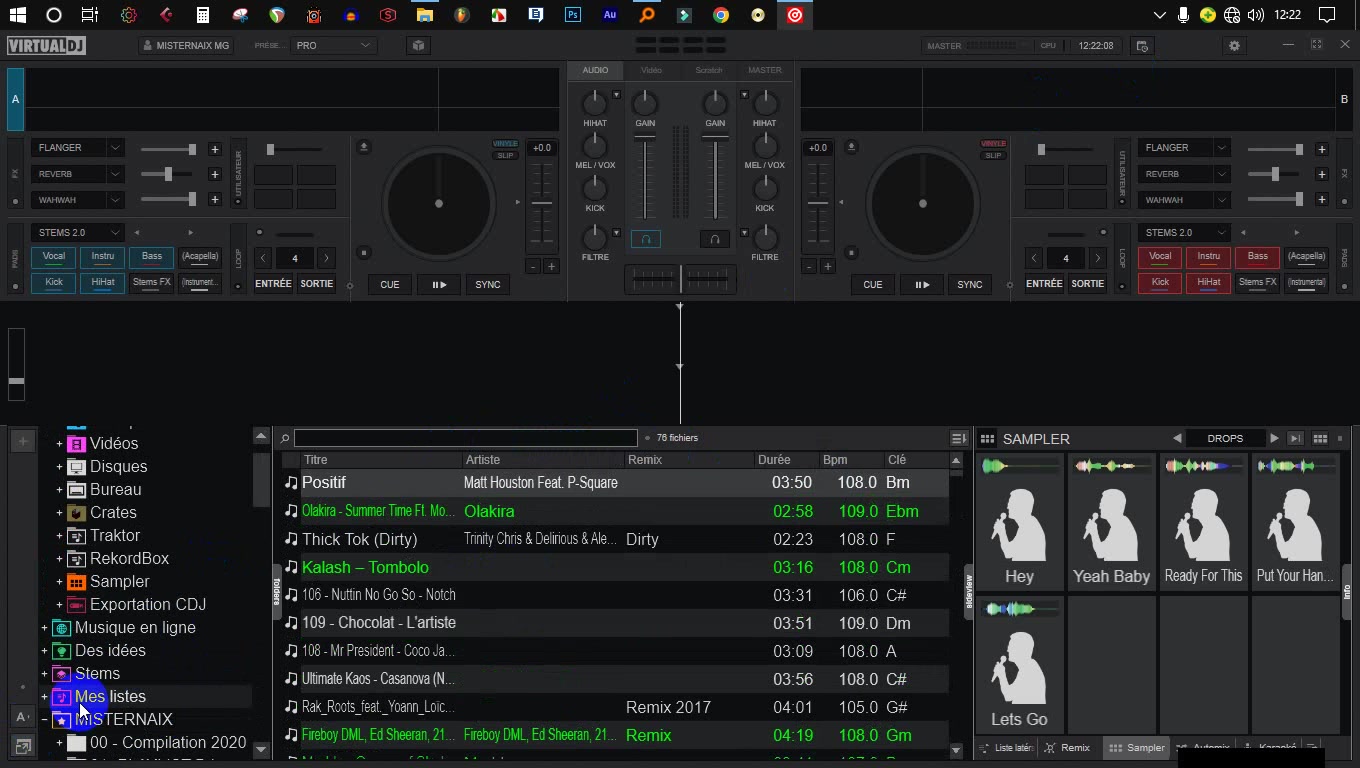
Task: Open Photoshop from the taskbar
Action: 573,15
